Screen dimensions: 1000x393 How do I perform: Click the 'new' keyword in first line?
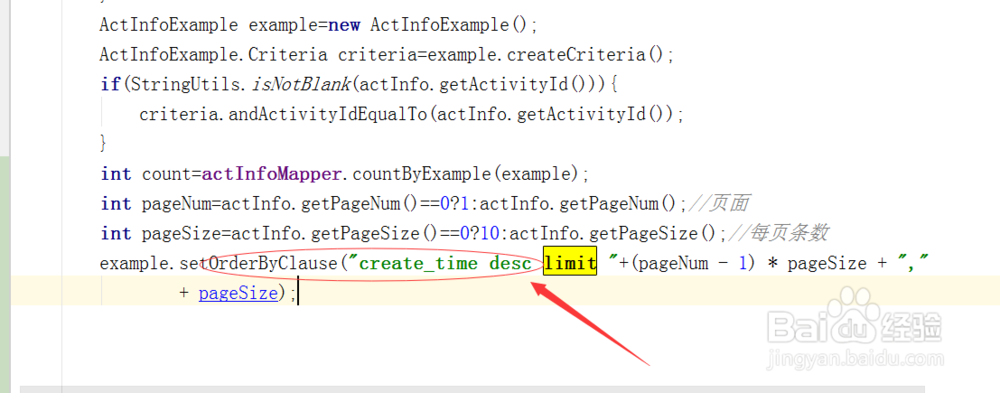tap(344, 25)
